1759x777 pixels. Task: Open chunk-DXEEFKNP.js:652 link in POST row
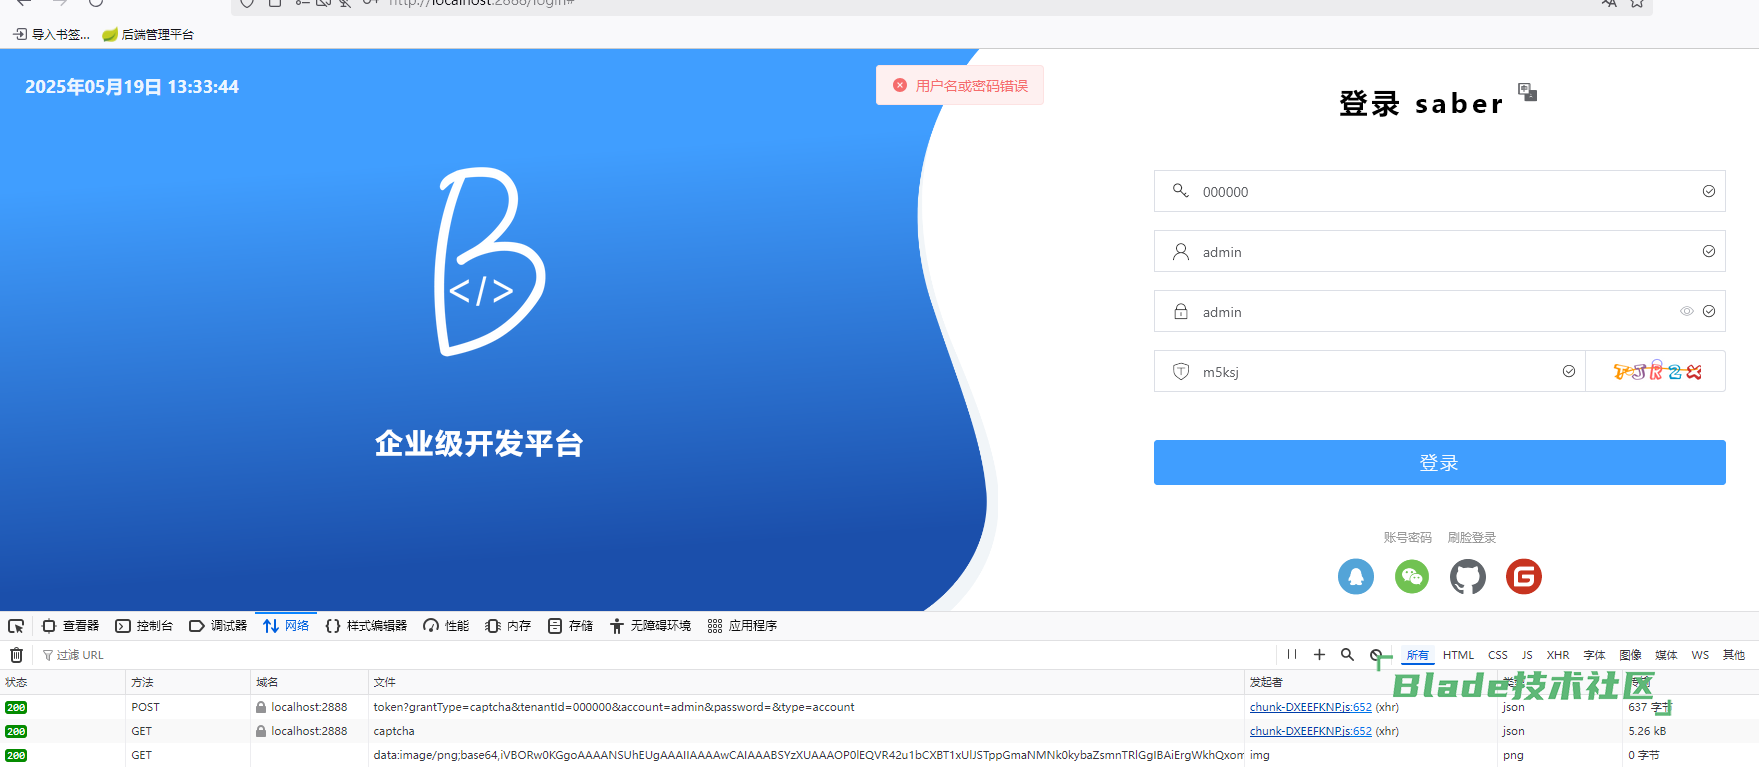1310,707
